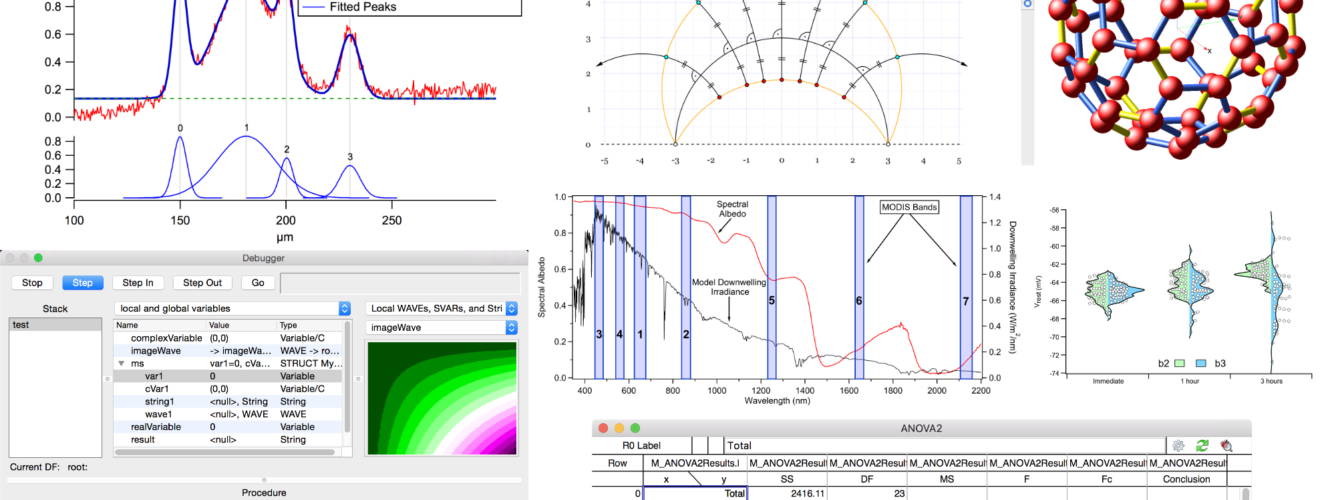Open the imageWave selection dropdown

click(441, 328)
